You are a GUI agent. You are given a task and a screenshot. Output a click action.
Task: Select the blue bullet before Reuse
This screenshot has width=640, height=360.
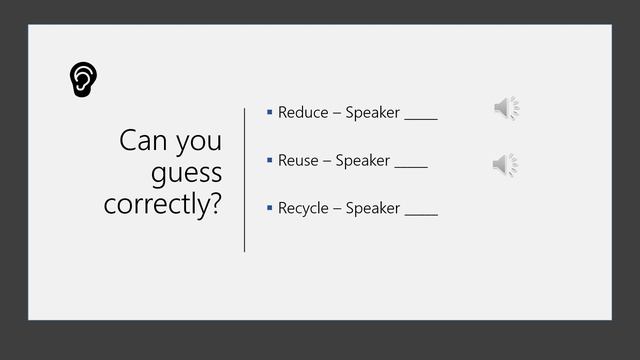point(269,160)
